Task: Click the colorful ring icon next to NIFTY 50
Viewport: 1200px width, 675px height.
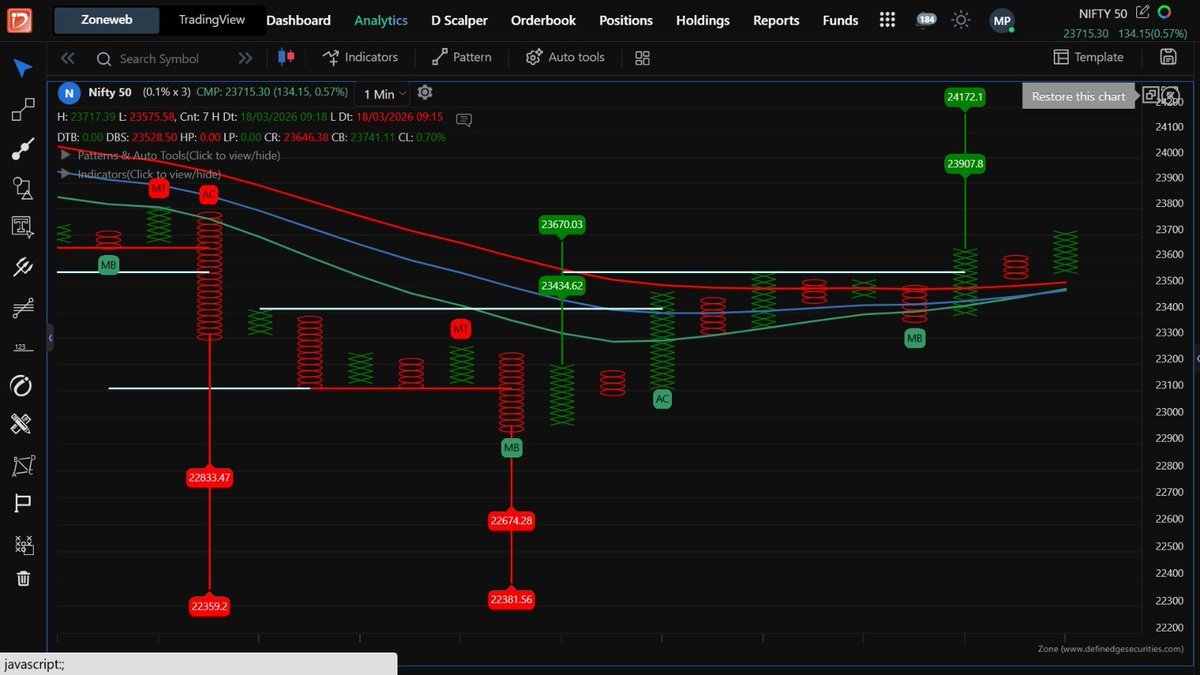Action: (1164, 12)
